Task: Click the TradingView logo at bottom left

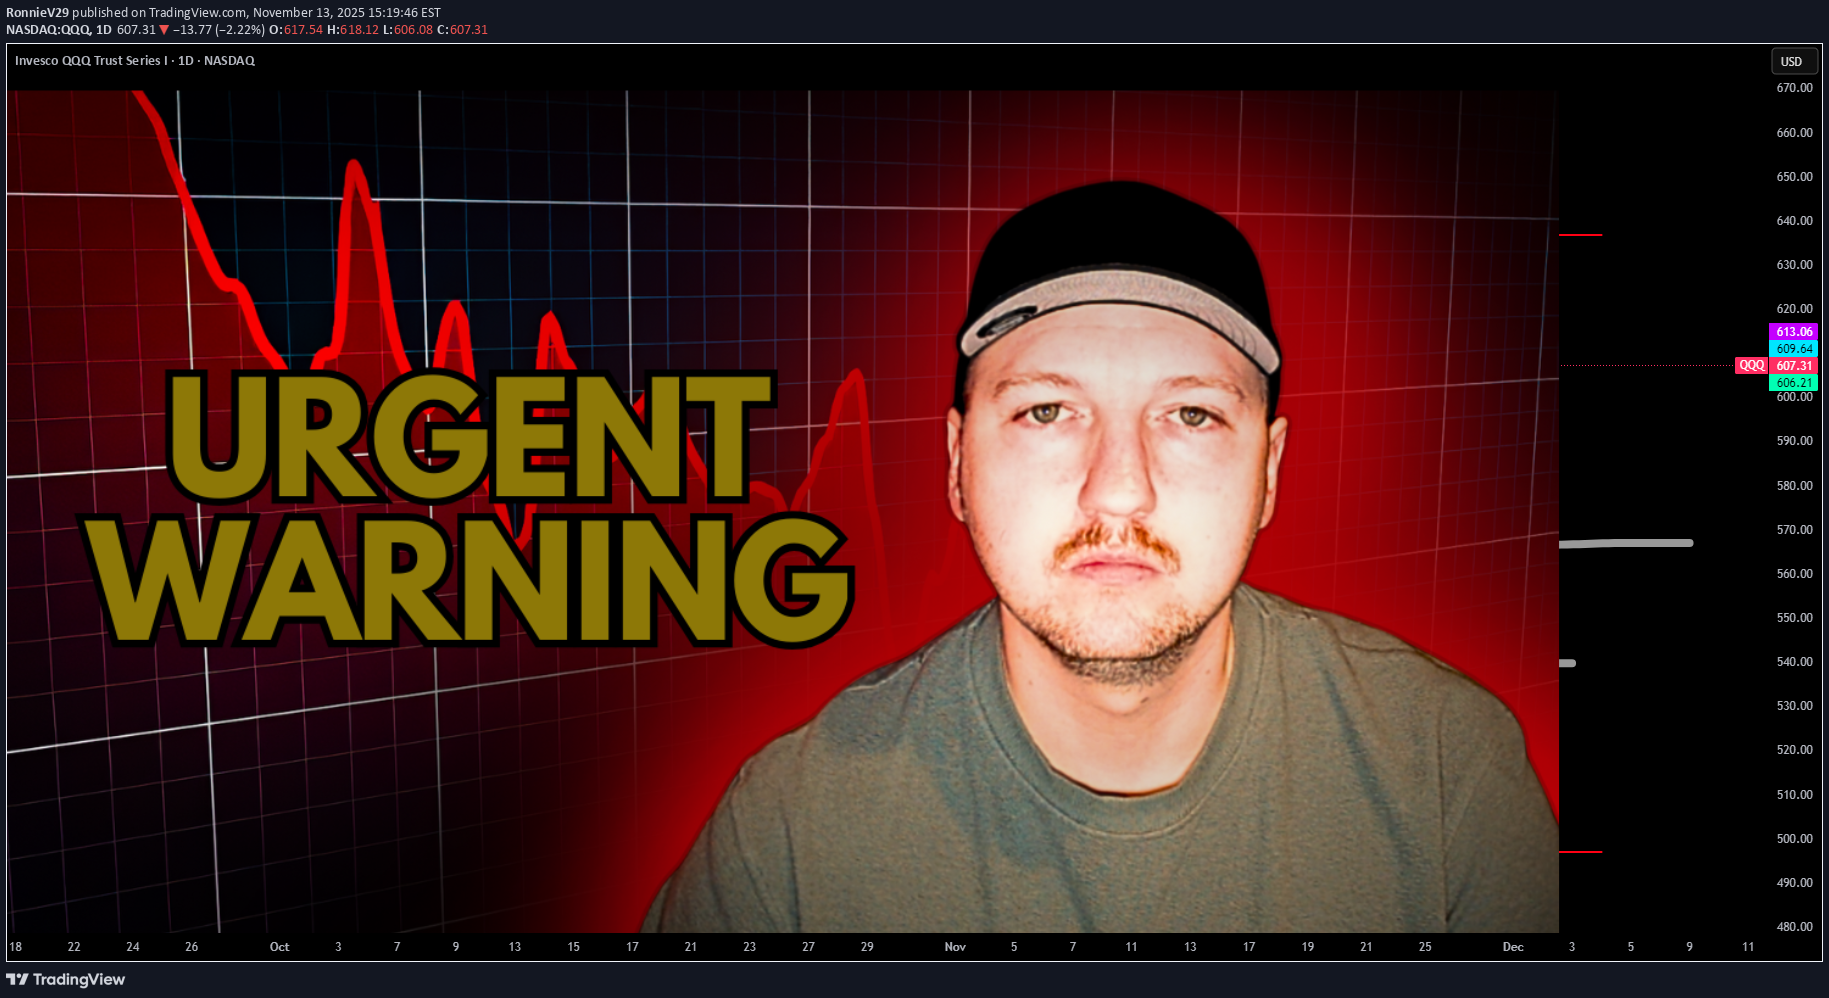Action: [66, 979]
